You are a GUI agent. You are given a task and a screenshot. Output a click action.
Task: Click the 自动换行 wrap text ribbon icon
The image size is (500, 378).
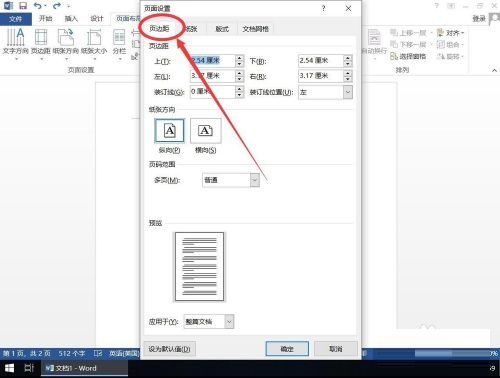(374, 42)
